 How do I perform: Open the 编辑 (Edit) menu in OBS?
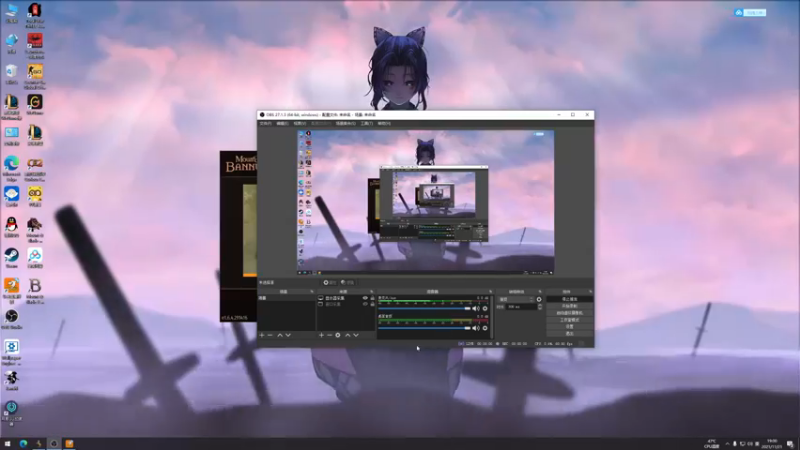pos(282,123)
